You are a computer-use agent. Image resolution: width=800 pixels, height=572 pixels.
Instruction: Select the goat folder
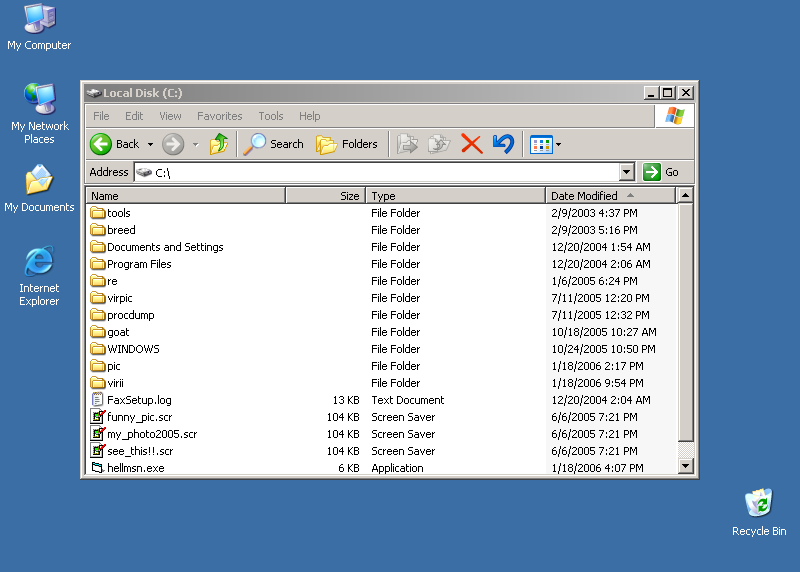point(110,332)
